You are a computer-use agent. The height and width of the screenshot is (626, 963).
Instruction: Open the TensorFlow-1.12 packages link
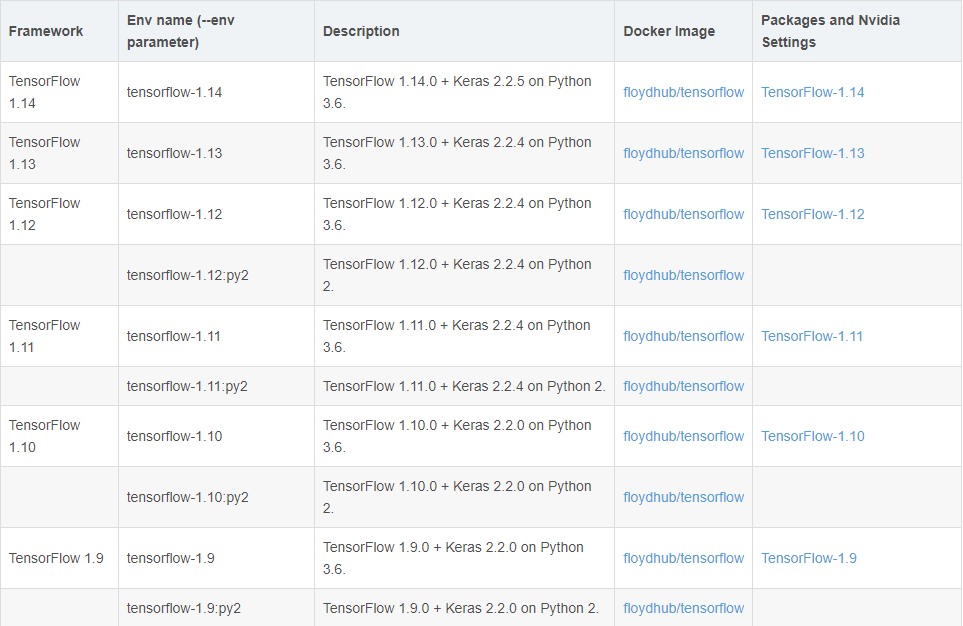[x=812, y=214]
